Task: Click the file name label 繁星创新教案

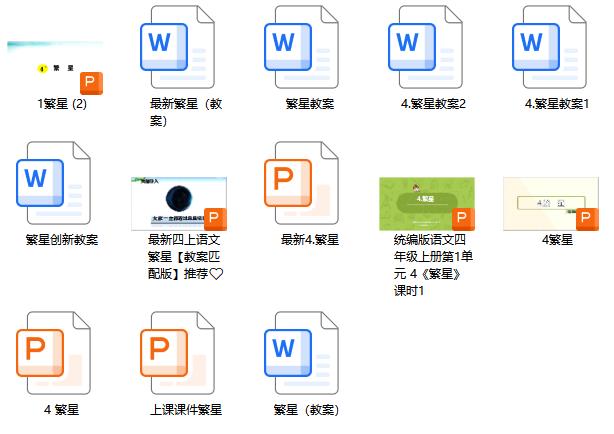Action: 62,240
